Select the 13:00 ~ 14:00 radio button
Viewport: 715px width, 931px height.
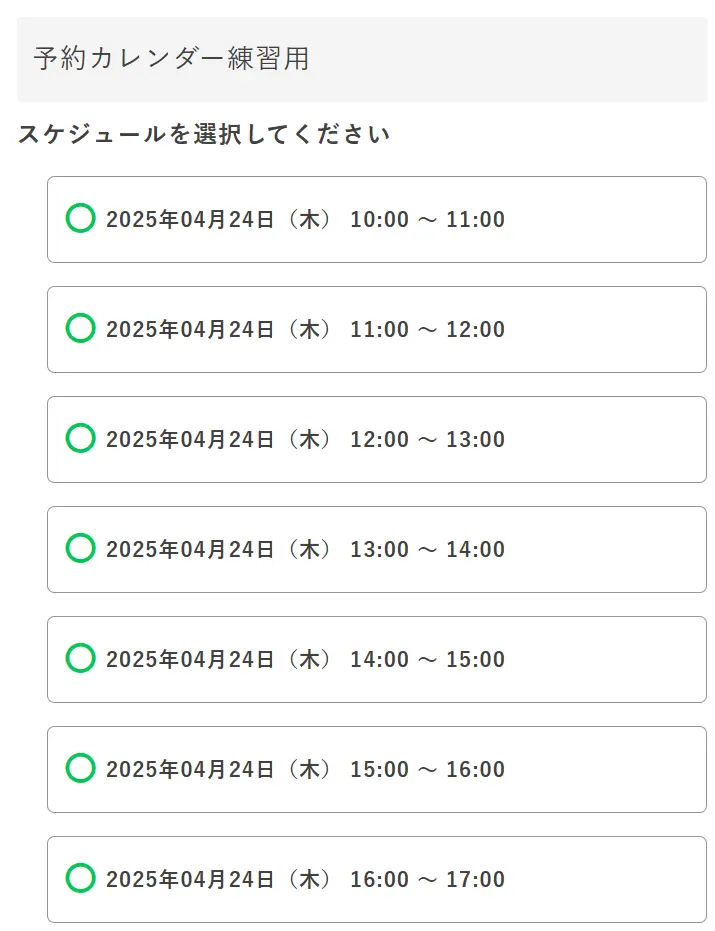click(x=80, y=548)
